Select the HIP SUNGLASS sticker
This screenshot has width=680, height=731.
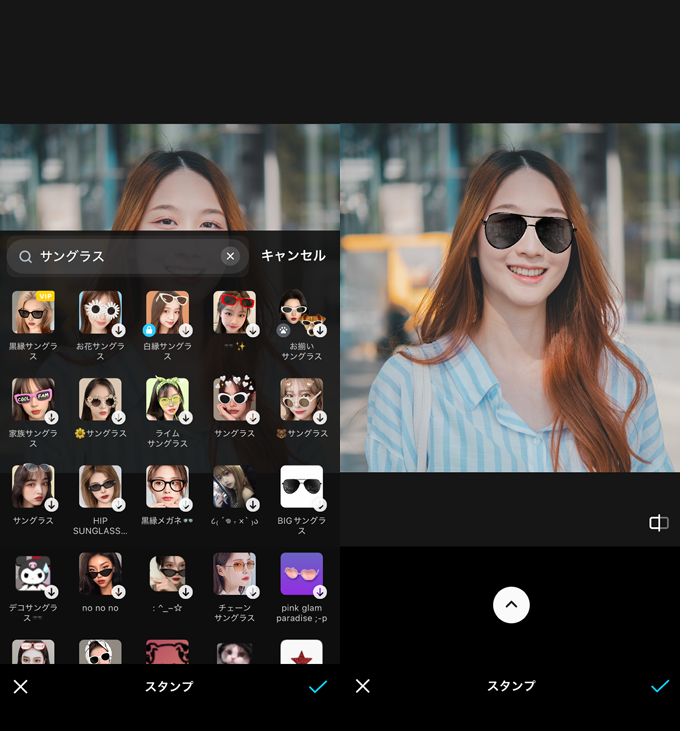tap(100, 487)
